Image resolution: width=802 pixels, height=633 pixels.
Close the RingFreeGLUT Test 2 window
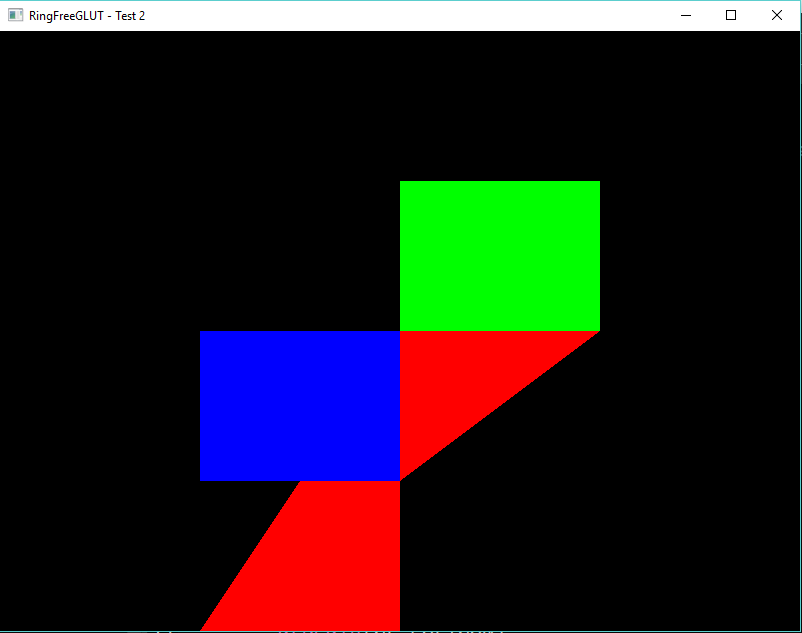(x=777, y=15)
